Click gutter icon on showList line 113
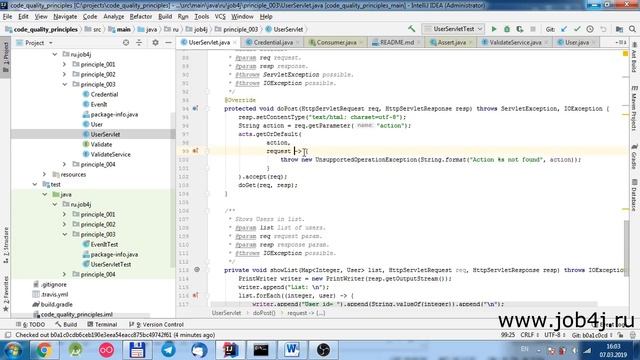The image size is (640, 360). tap(197, 270)
